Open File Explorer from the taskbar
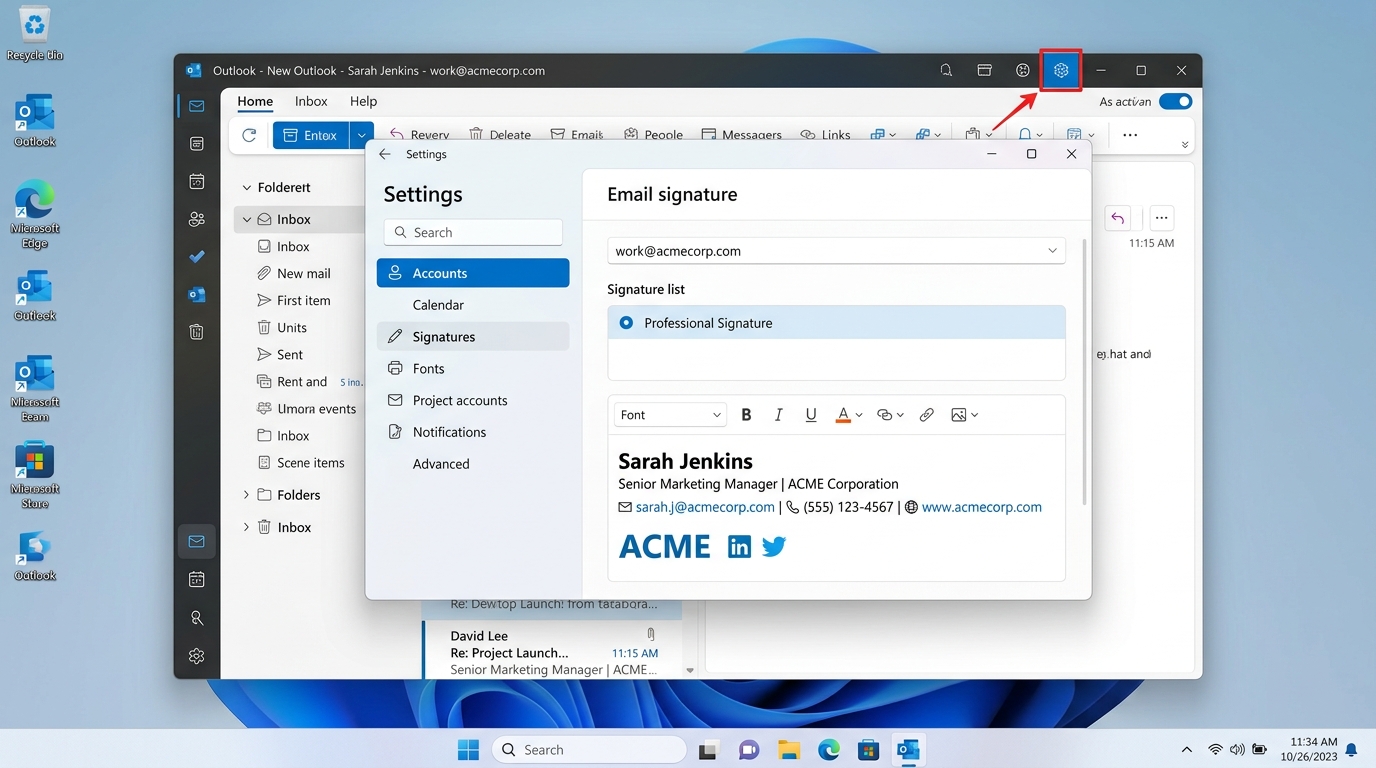This screenshot has height=768, width=1376. coord(788,749)
